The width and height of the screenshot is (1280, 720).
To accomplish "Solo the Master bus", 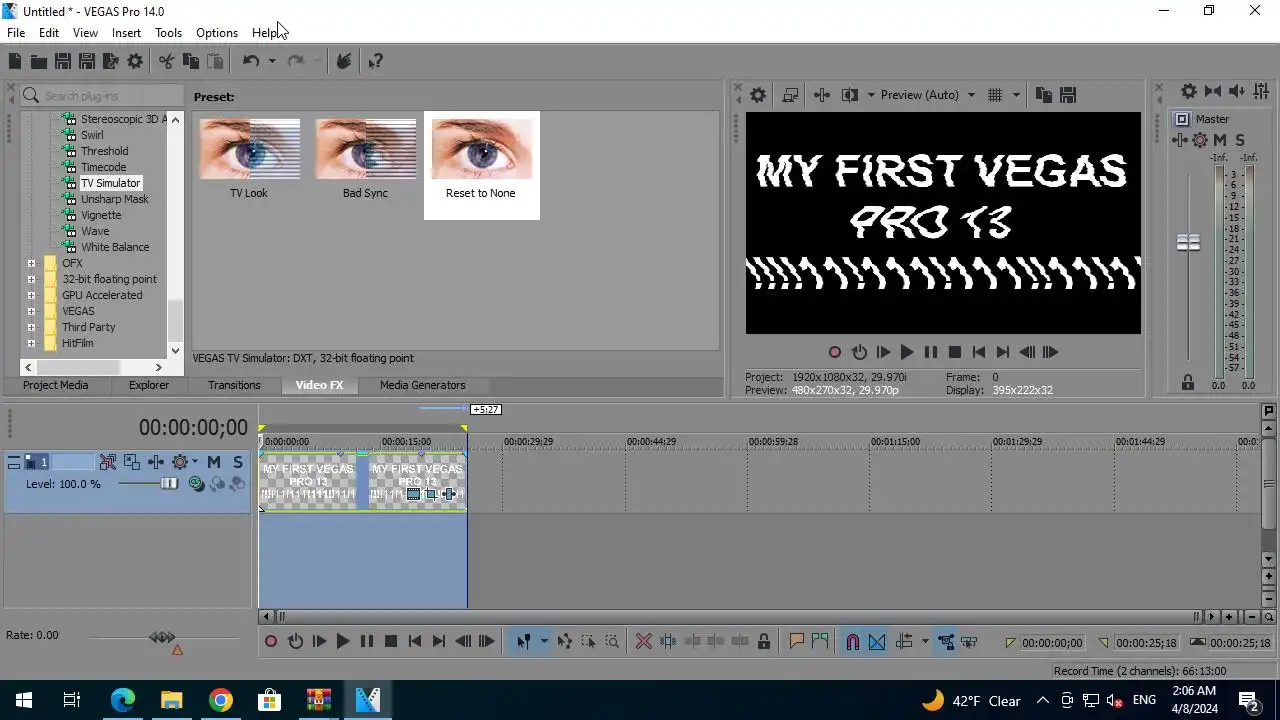I will click(x=1240, y=140).
